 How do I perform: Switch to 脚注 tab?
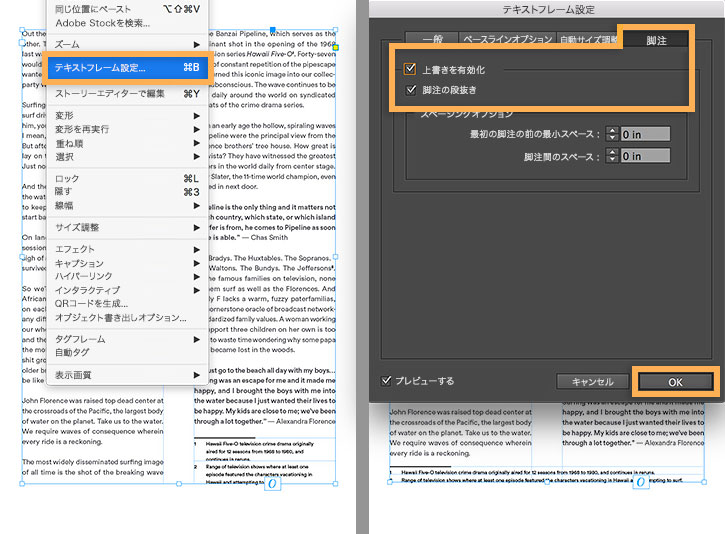(656, 41)
